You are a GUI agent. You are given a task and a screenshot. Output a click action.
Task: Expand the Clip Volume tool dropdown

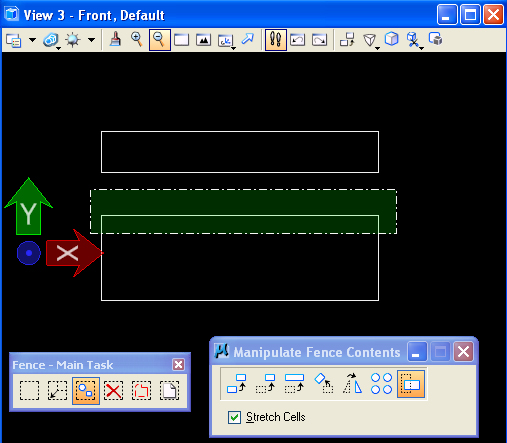click(377, 48)
